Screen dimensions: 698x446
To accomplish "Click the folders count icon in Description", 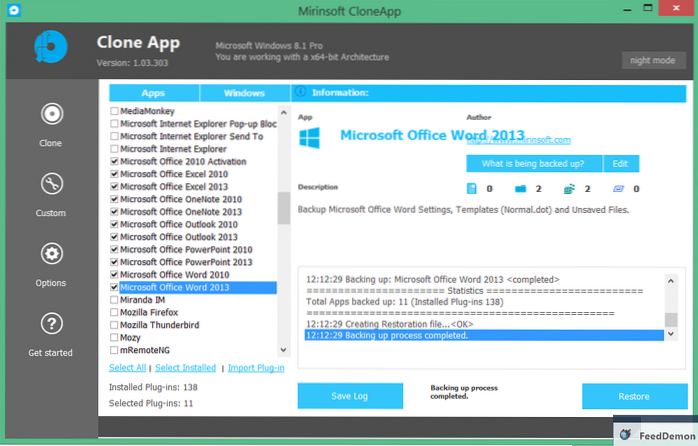I will tap(520, 188).
